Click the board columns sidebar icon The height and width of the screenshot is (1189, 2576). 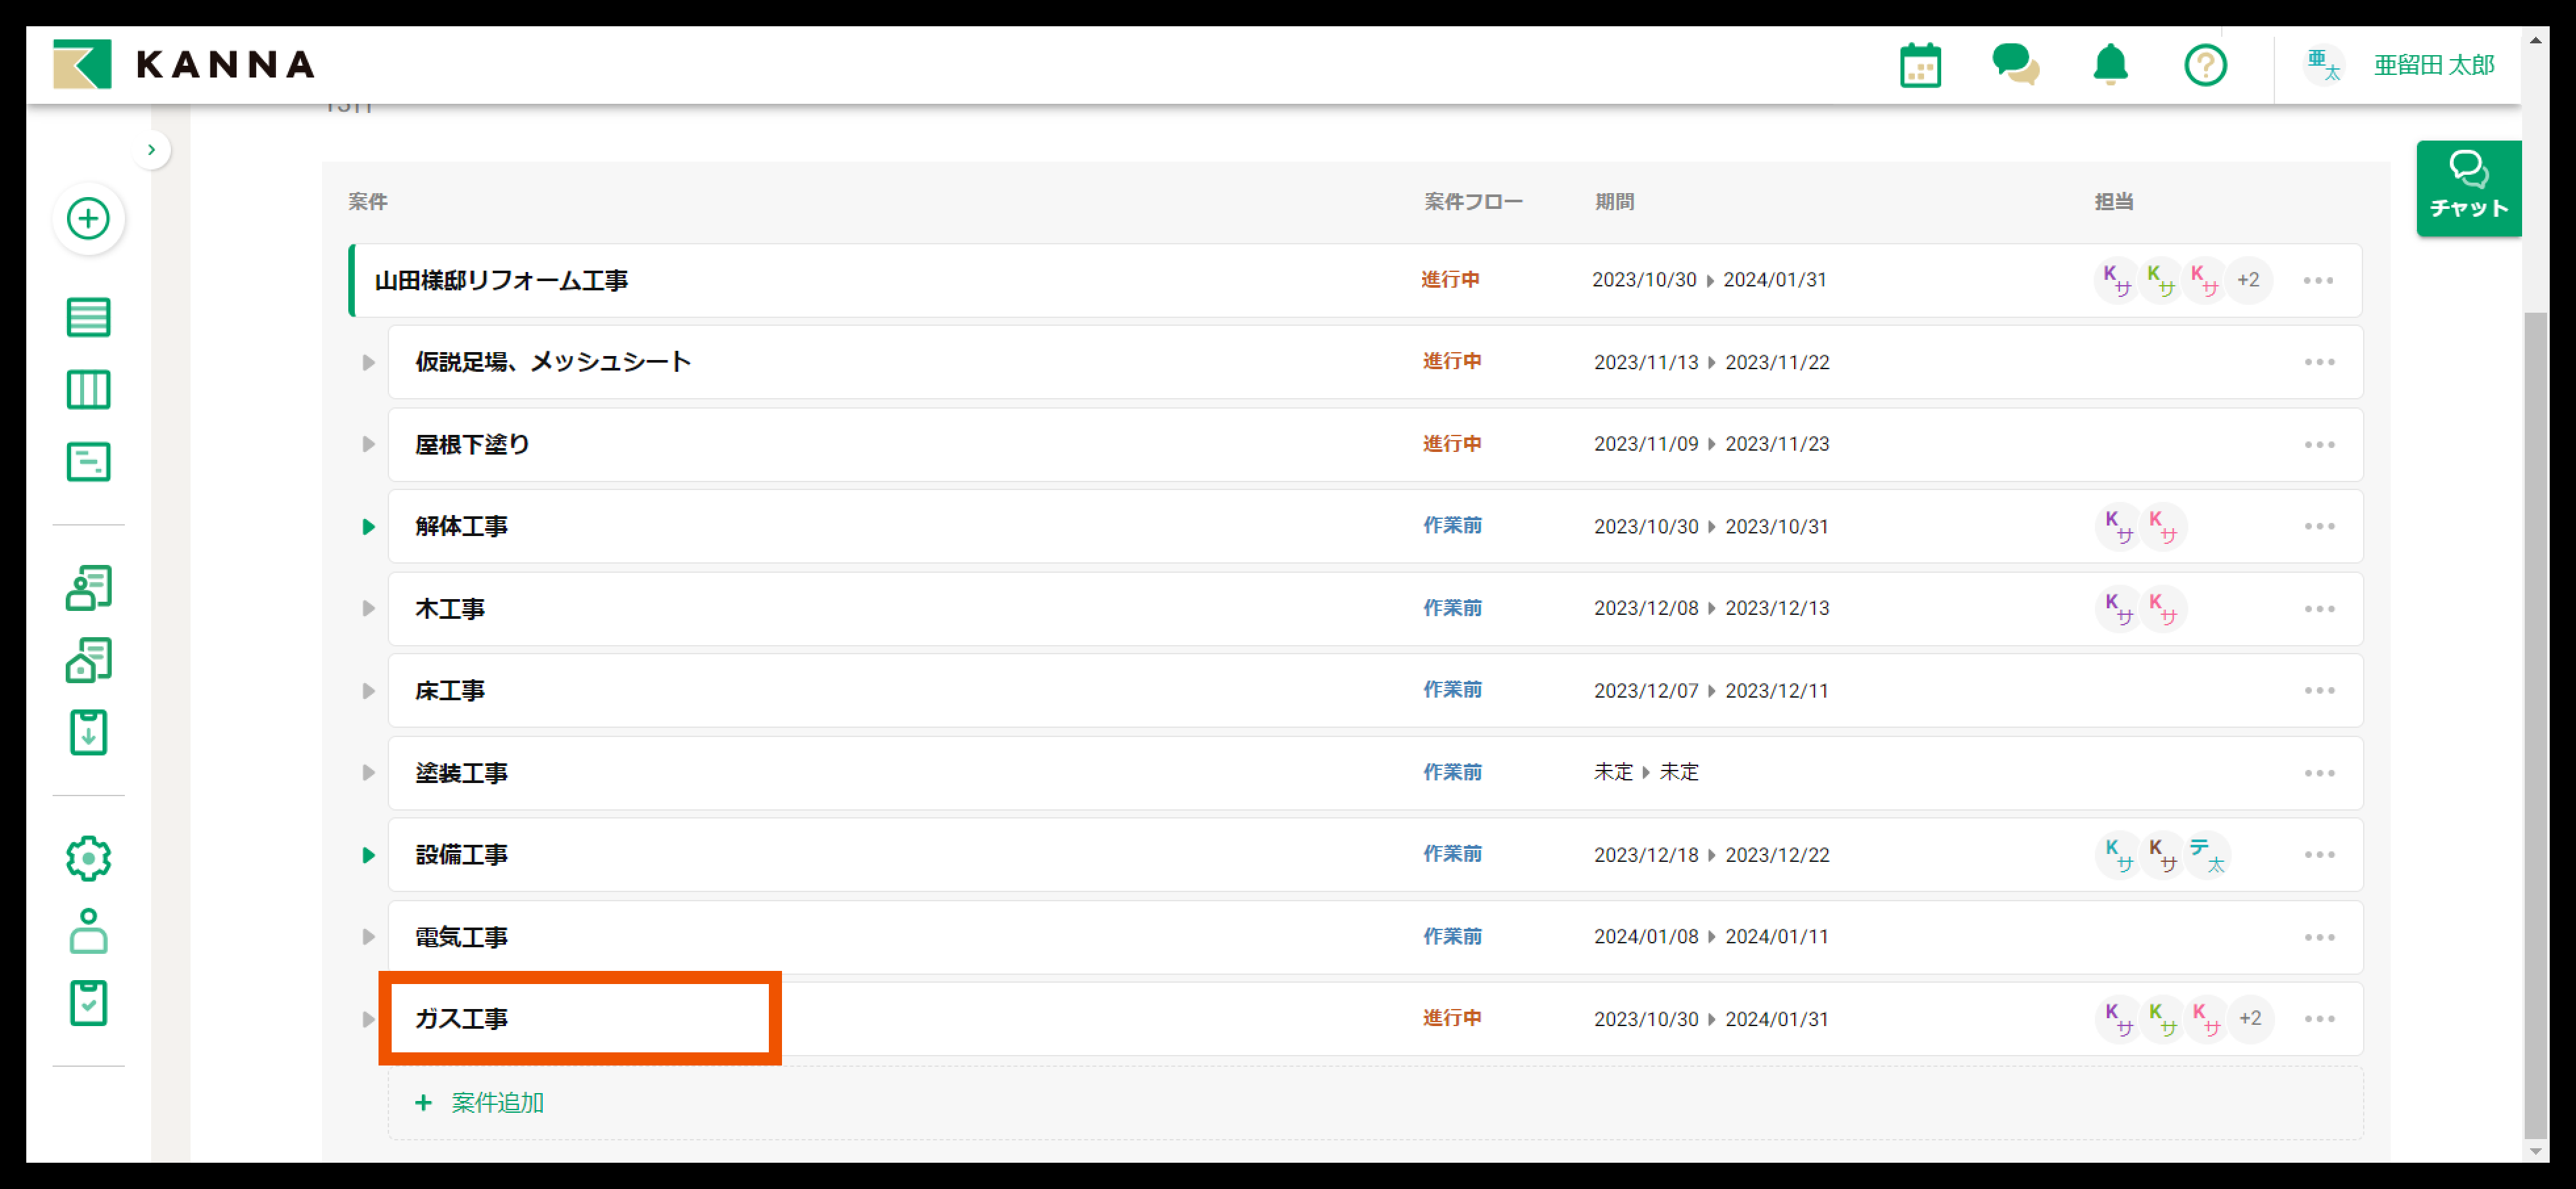click(88, 390)
